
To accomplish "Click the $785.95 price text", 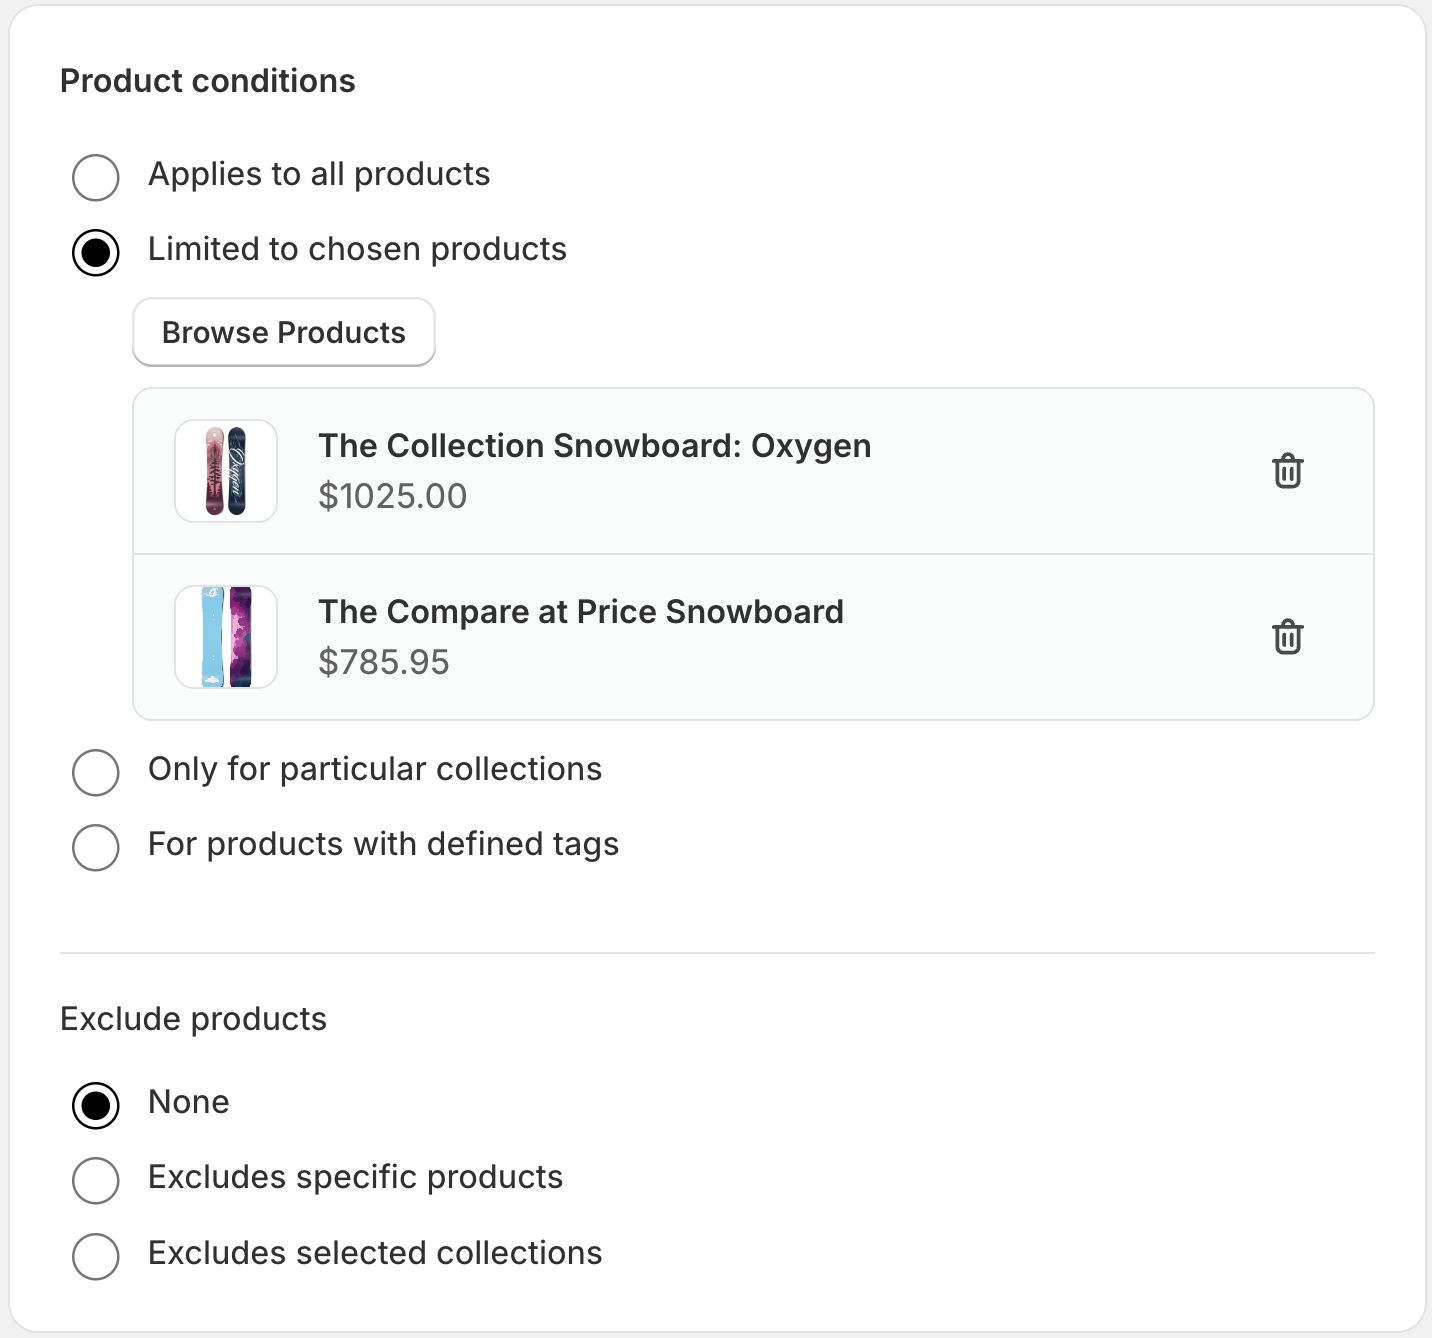I will point(384,662).
